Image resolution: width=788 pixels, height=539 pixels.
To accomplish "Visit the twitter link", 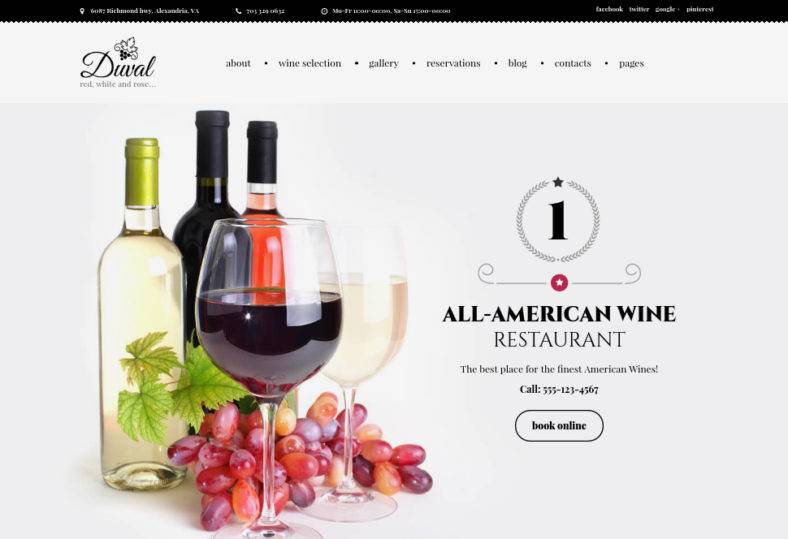I will pyautogui.click(x=639, y=9).
